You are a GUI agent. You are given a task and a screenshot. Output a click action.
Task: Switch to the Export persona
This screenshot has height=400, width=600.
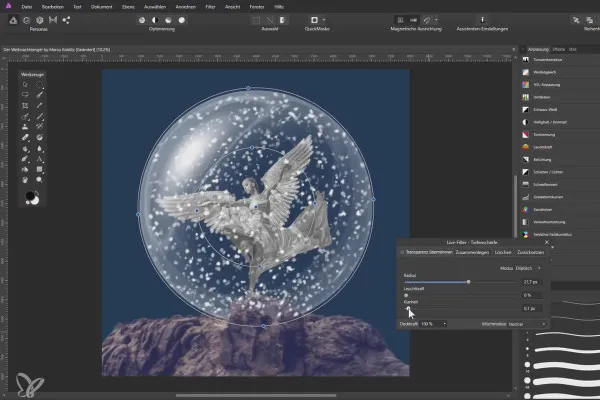[66, 20]
